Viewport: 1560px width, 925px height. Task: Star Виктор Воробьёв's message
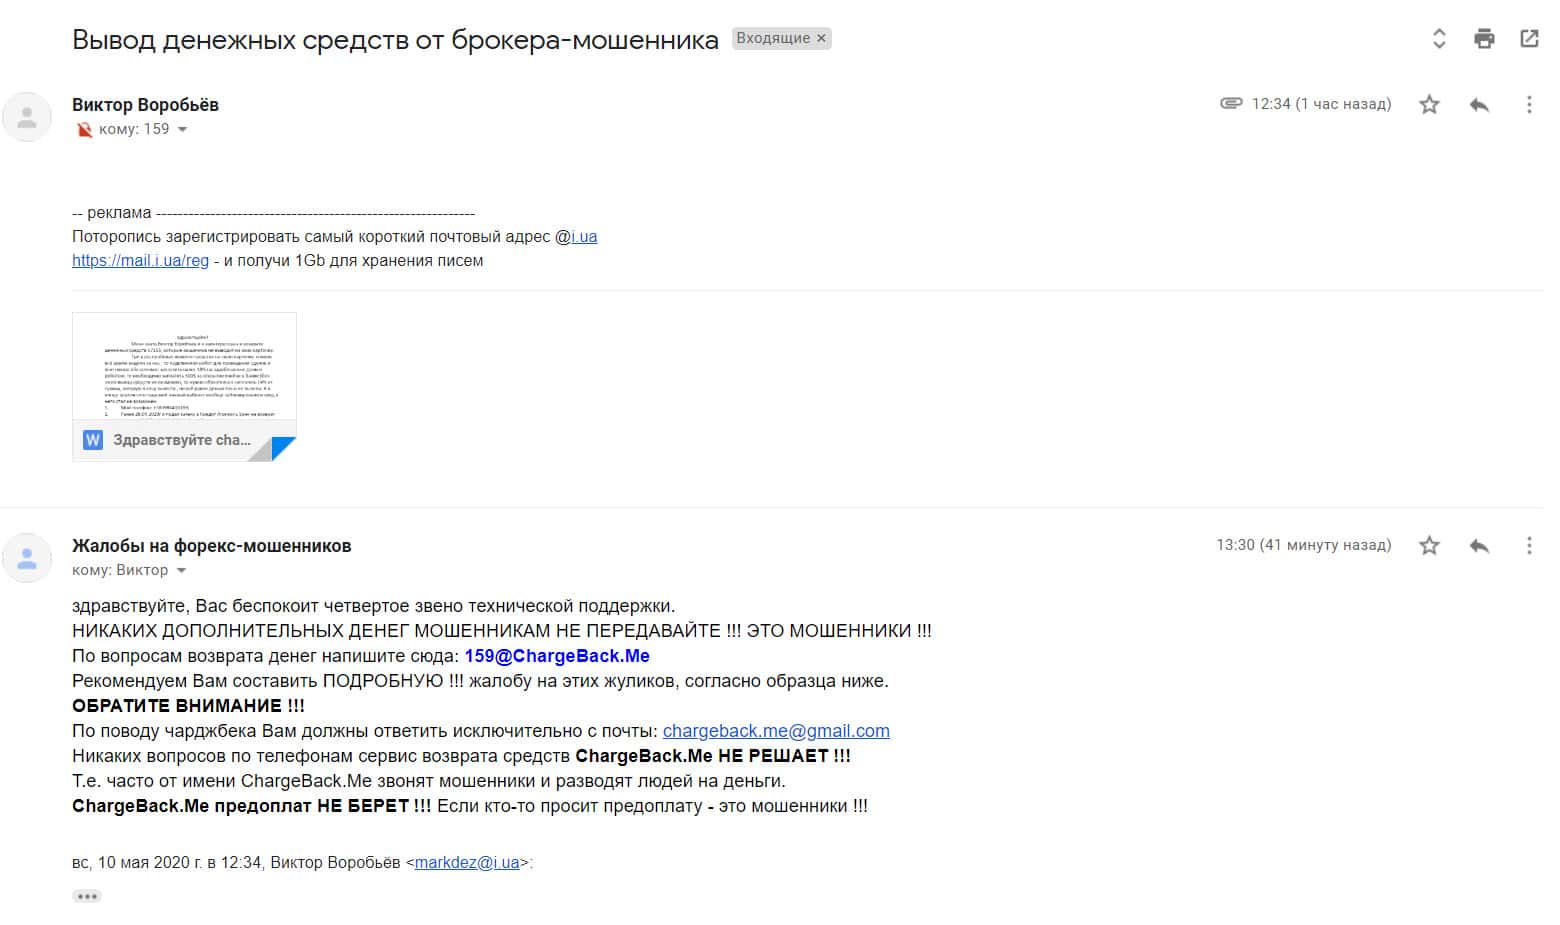click(x=1429, y=104)
